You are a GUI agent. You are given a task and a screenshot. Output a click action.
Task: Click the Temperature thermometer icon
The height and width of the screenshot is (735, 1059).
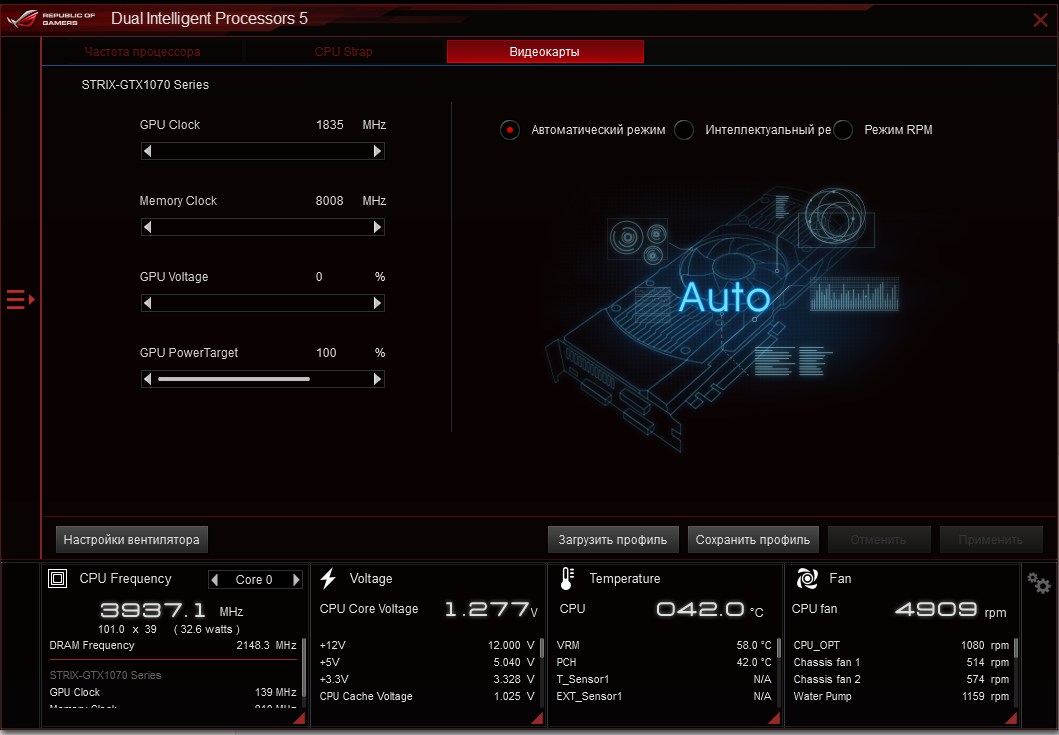click(x=567, y=578)
